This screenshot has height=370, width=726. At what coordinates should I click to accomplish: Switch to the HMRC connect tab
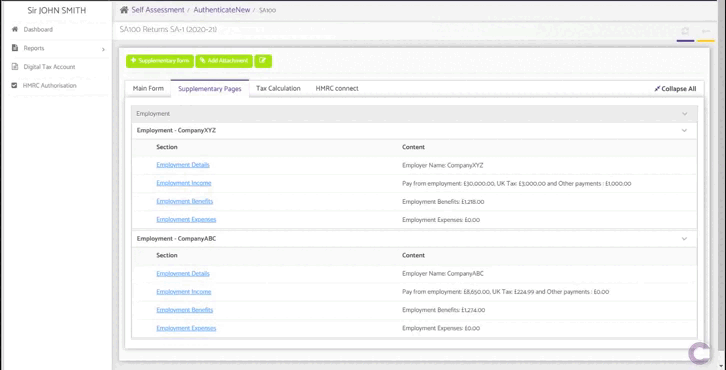337,88
